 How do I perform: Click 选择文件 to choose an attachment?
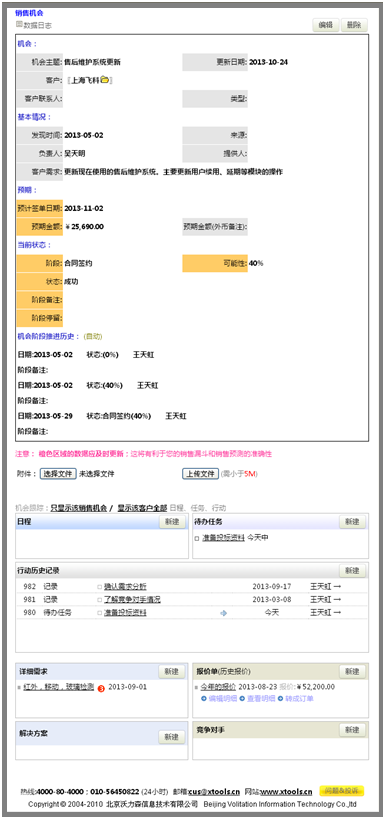pos(59,474)
